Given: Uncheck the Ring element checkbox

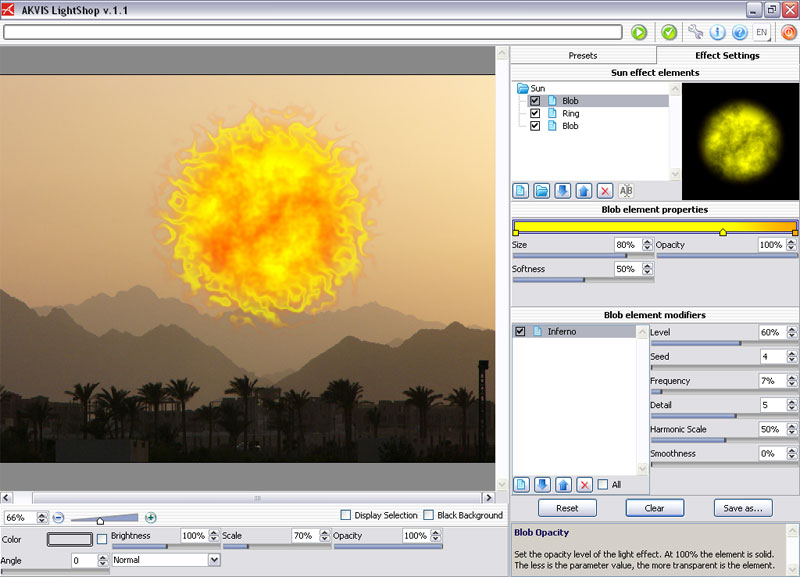Looking at the screenshot, I should coord(535,114).
